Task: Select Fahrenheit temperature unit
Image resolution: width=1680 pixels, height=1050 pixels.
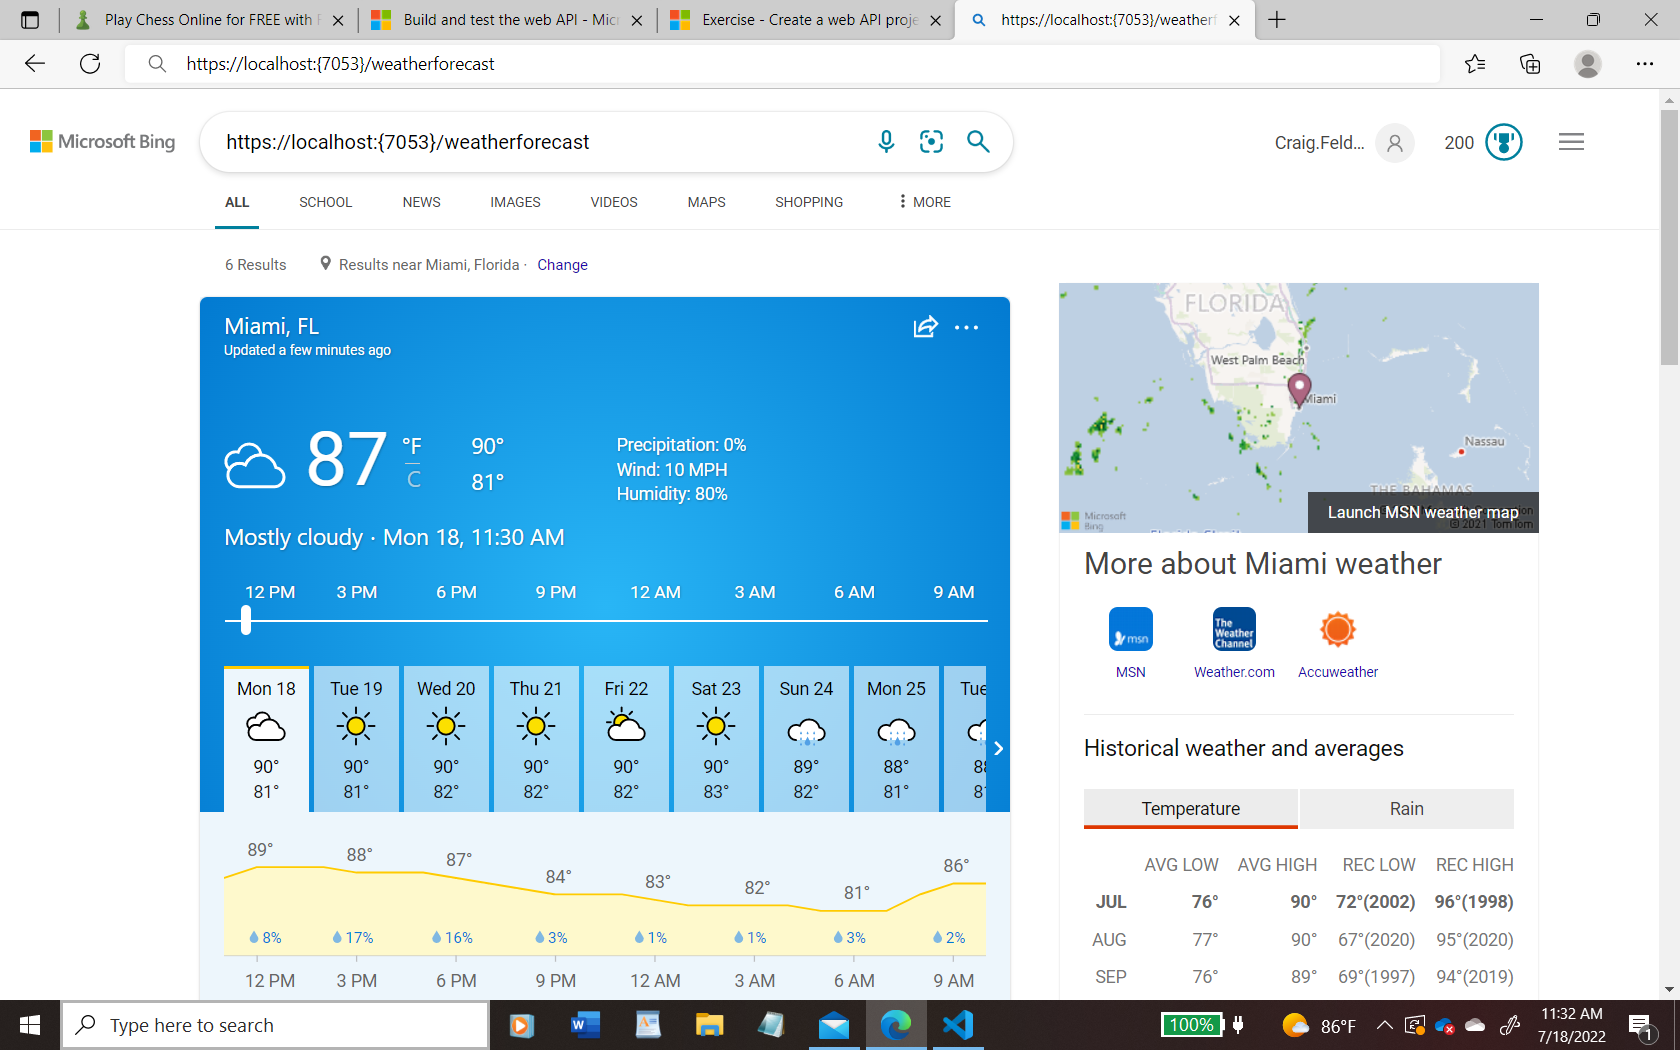Action: (x=412, y=446)
